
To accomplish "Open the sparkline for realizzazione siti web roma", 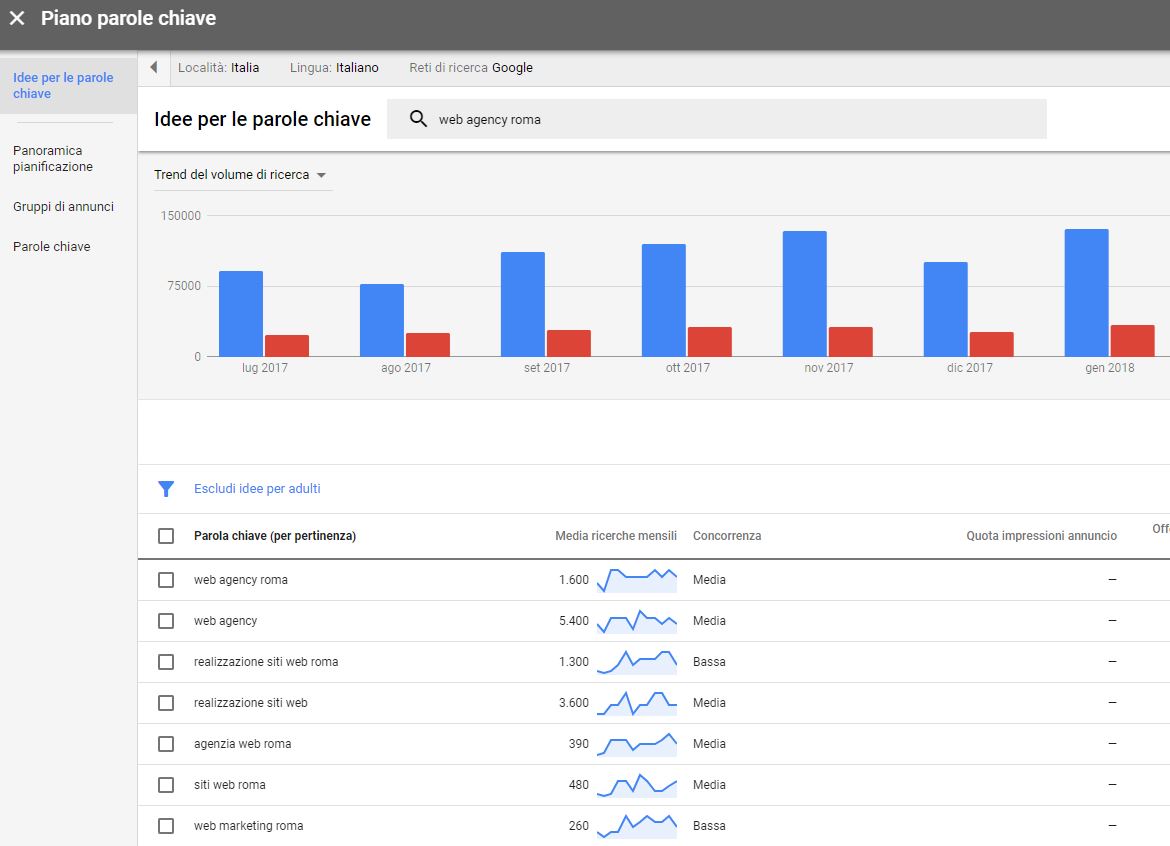I will 636,662.
